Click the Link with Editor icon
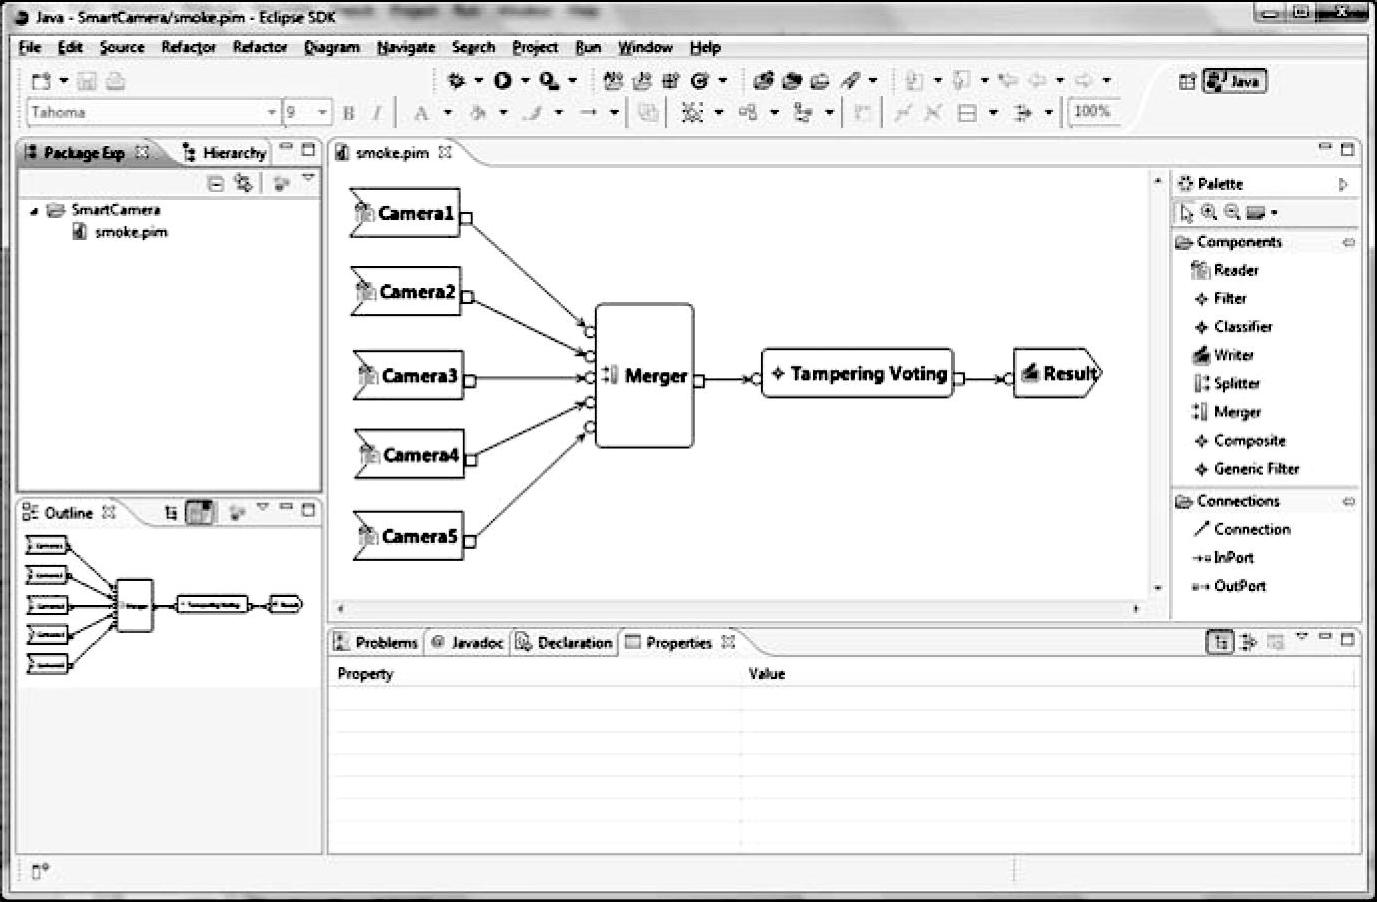The height and width of the screenshot is (902, 1377). point(243,183)
